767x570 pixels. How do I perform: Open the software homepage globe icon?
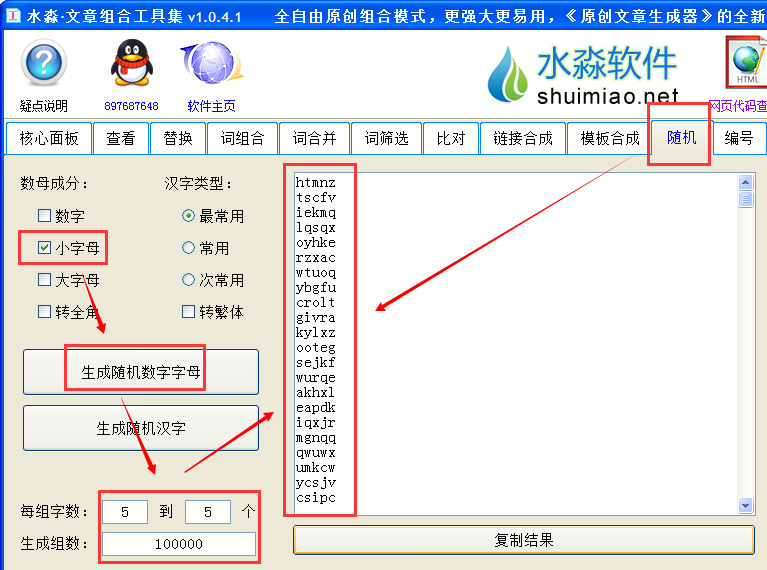[210, 65]
